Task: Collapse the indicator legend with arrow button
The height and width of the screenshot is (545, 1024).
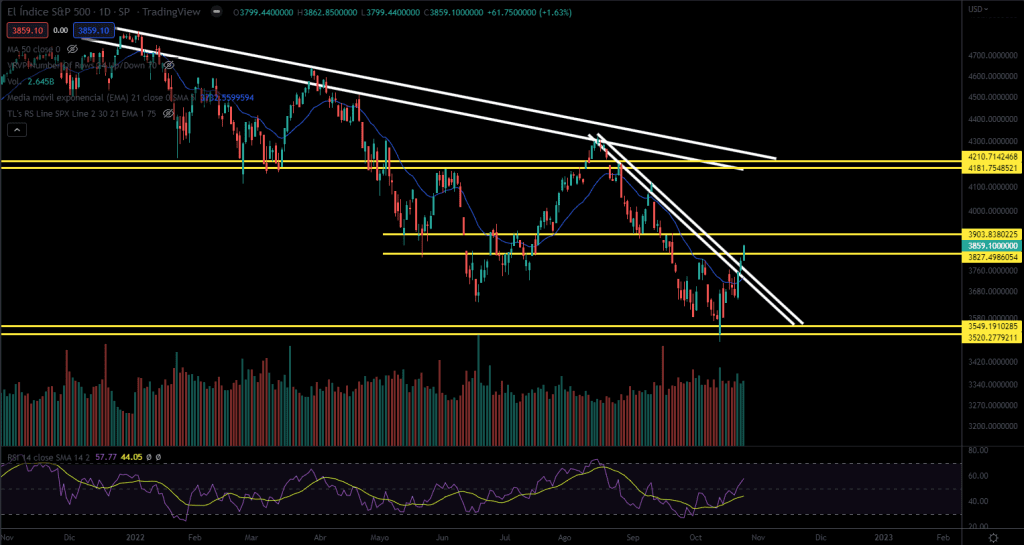Action: (17, 130)
